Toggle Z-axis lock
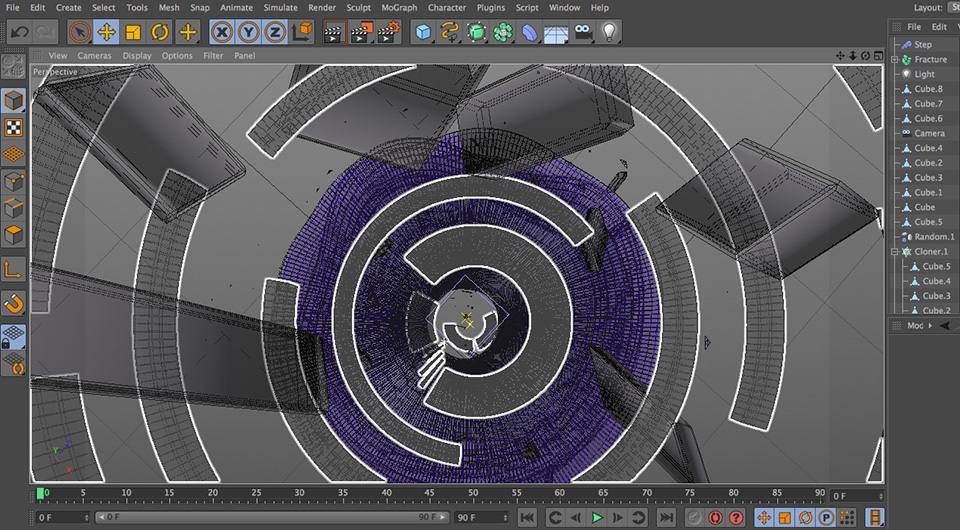Viewport: 960px width, 530px height. [275, 32]
